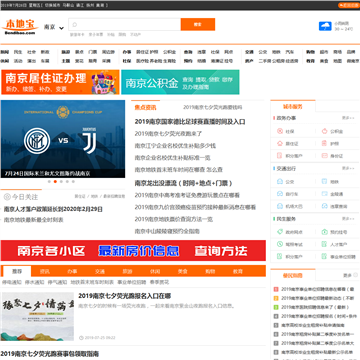Click the 社保 icon in 政务办事

coord(280,131)
